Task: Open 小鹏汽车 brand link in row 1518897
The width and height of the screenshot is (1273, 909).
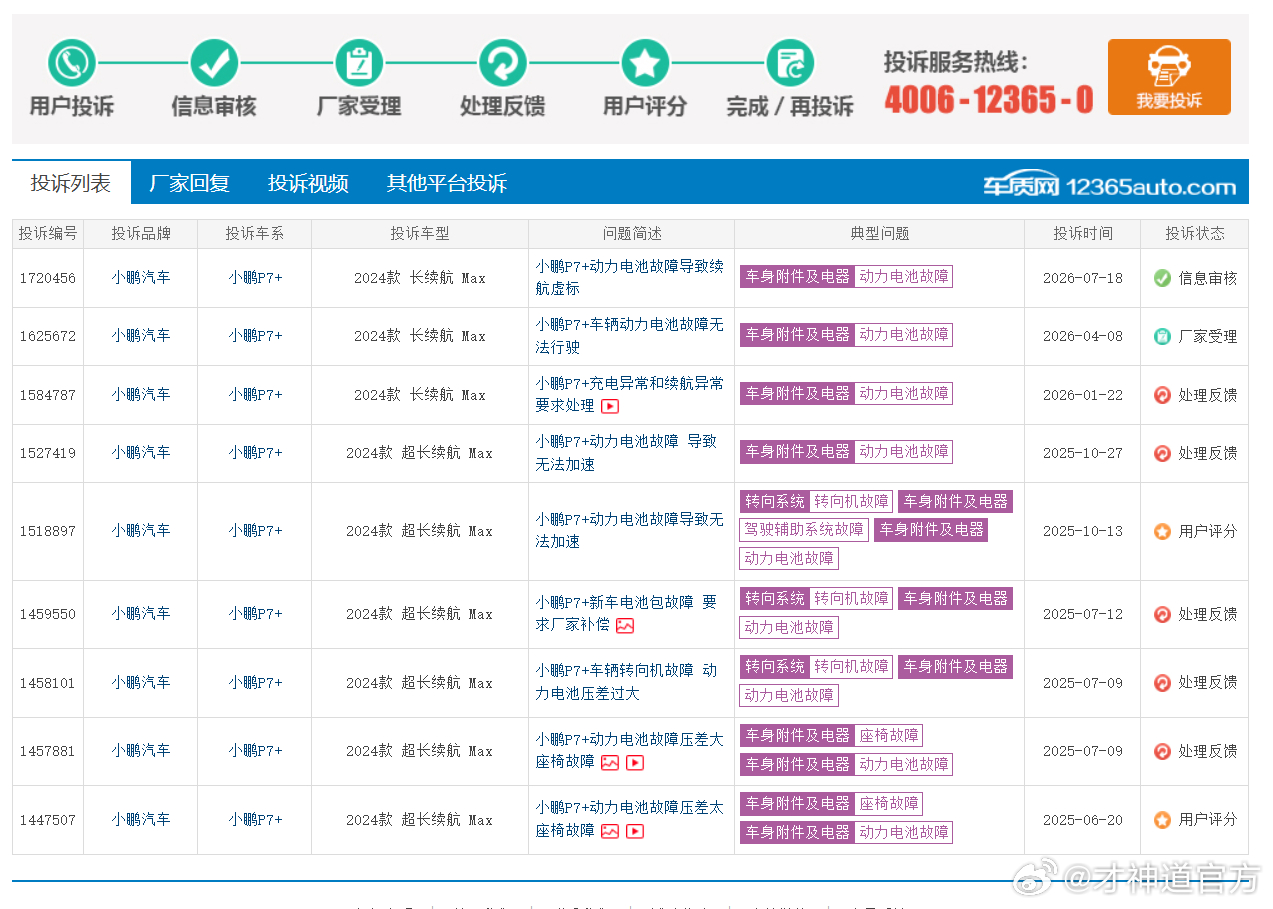Action: tap(141, 531)
